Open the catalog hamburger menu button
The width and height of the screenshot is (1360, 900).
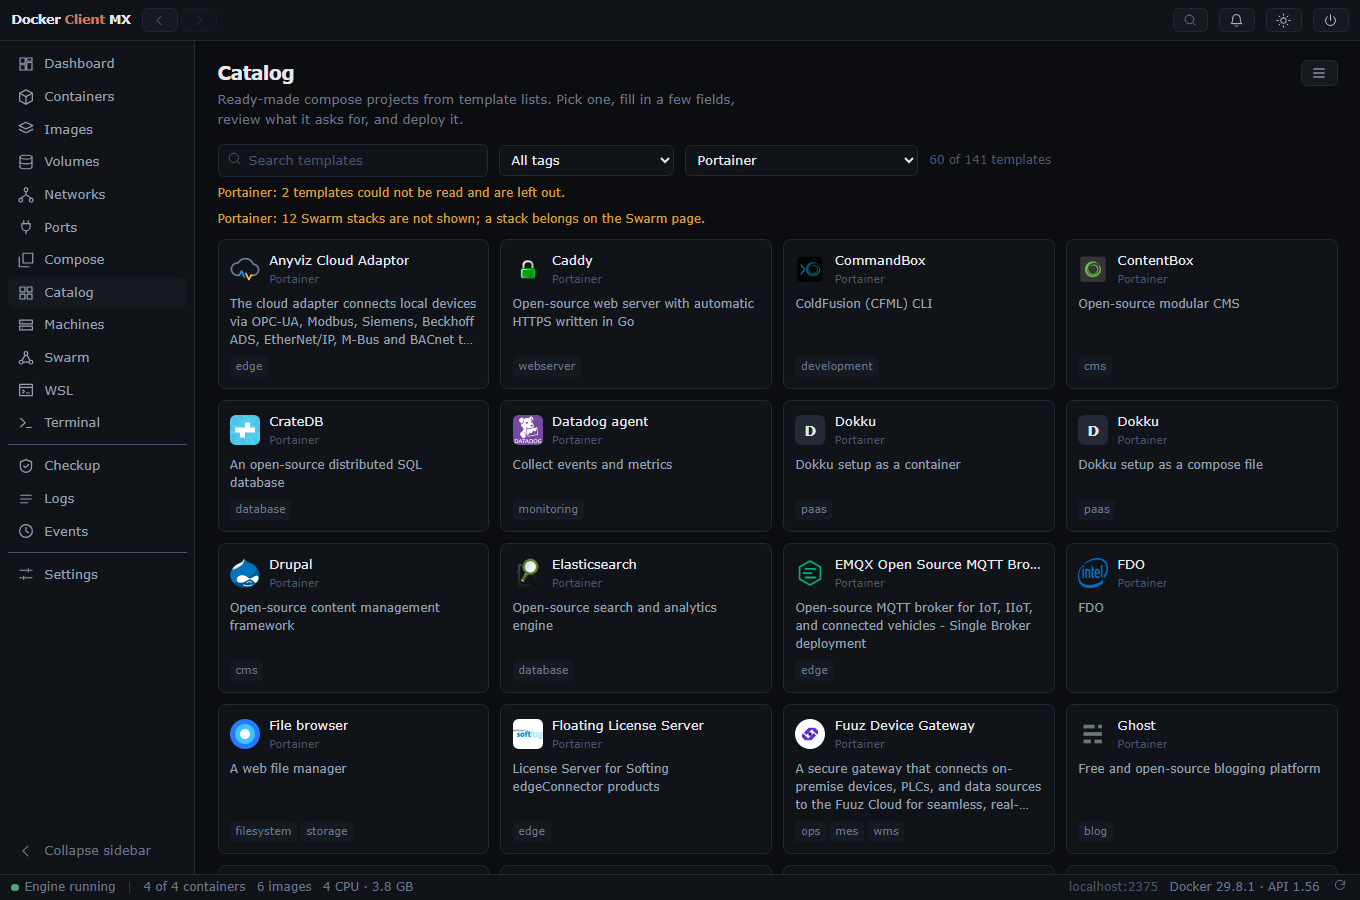point(1319,73)
